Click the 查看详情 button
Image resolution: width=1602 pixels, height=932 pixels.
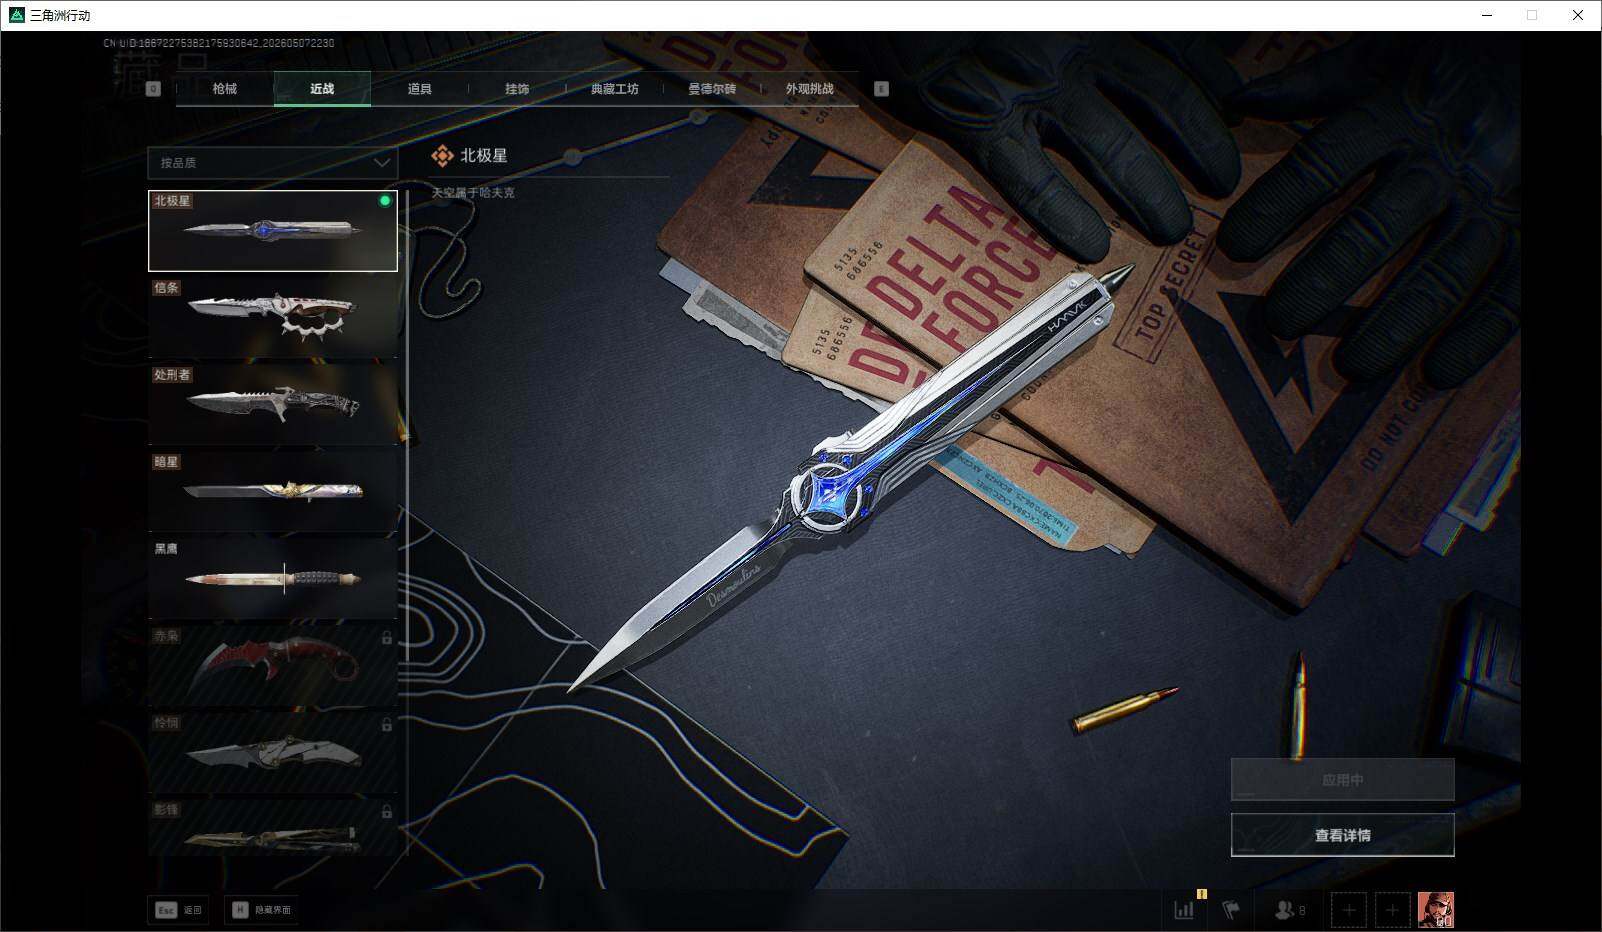coord(1342,835)
